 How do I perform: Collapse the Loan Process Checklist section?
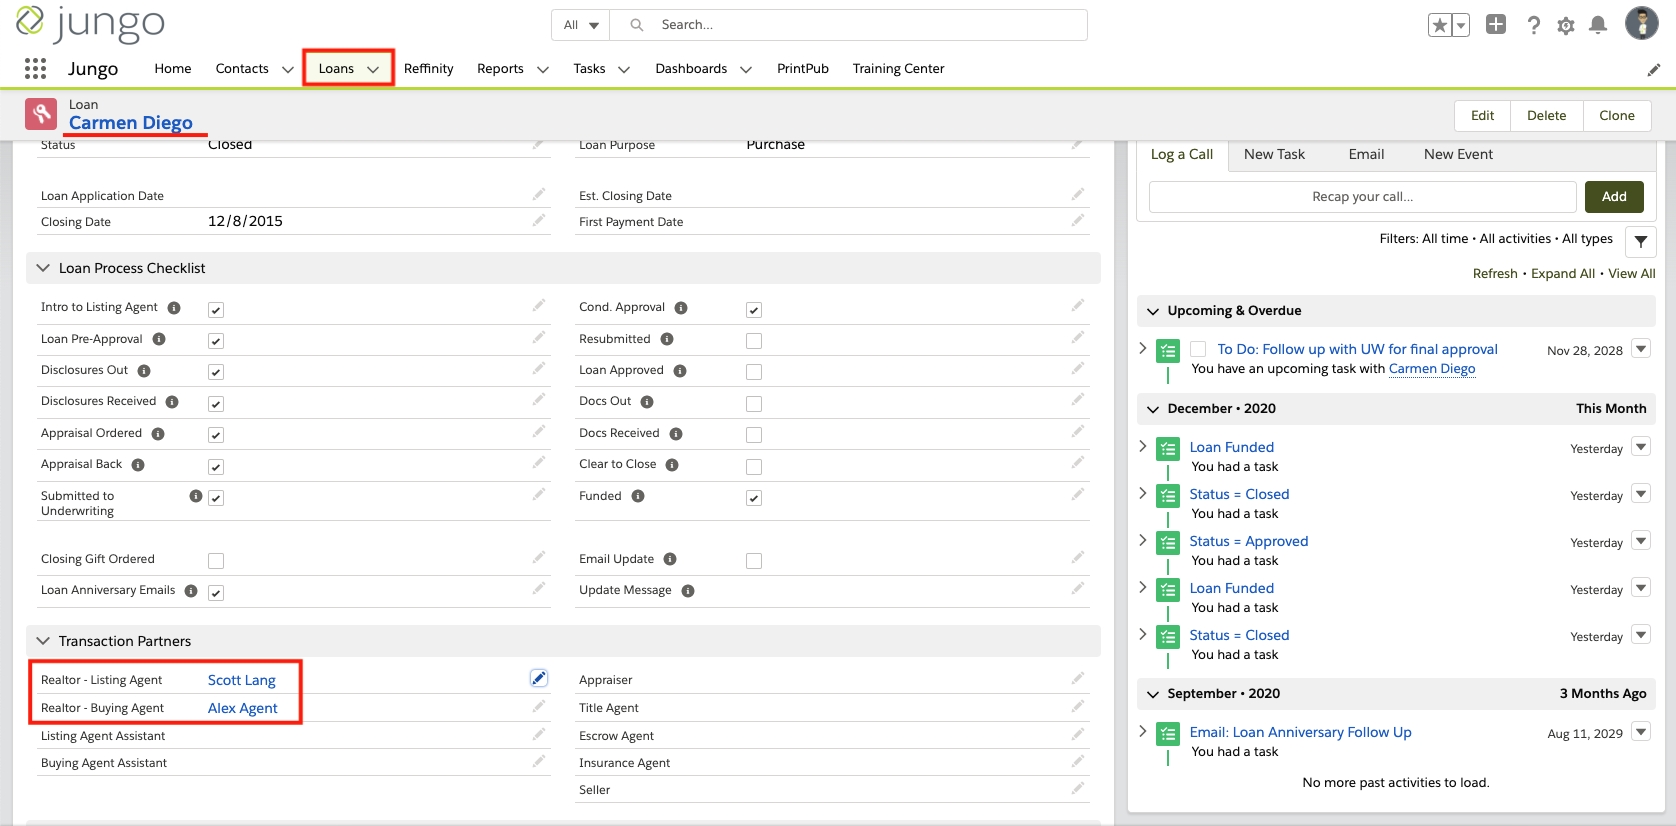[43, 268]
